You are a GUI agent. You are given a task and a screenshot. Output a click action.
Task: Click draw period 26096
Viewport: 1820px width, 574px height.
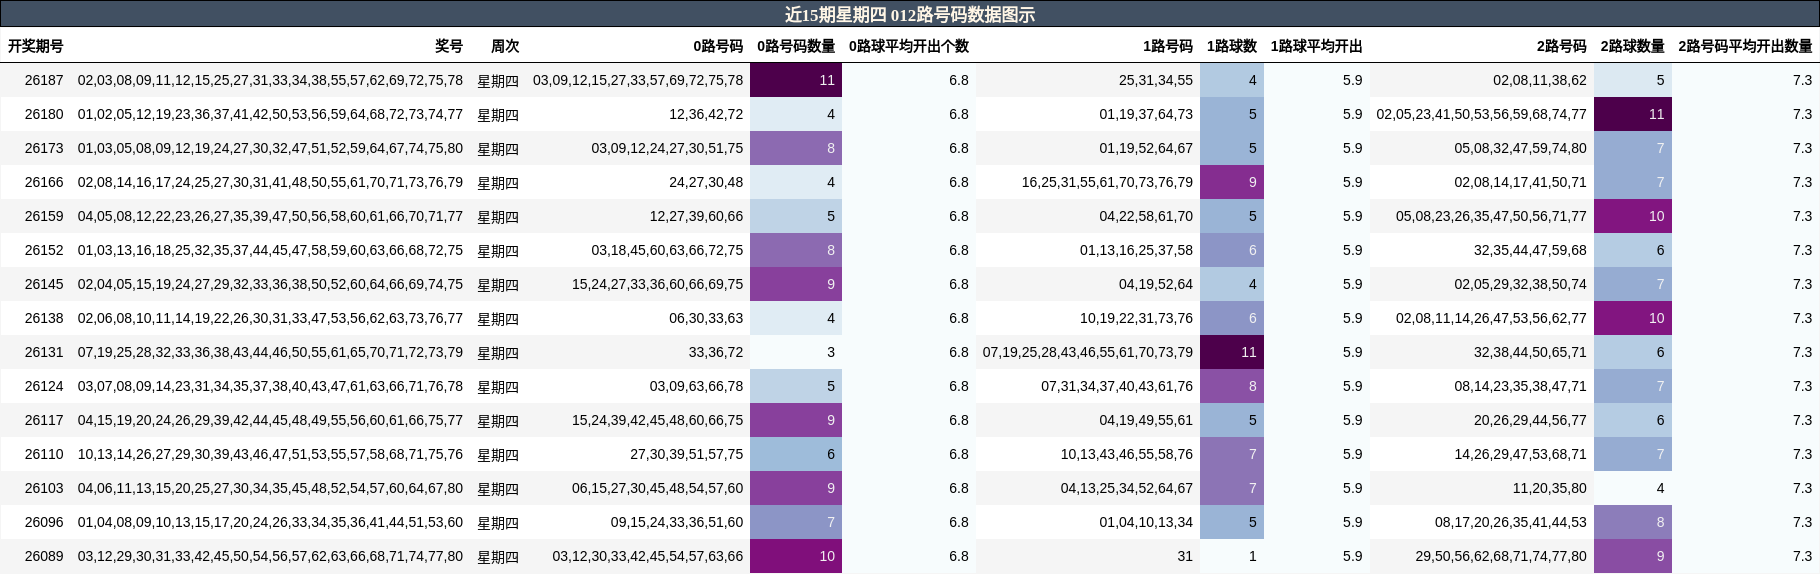click(44, 522)
